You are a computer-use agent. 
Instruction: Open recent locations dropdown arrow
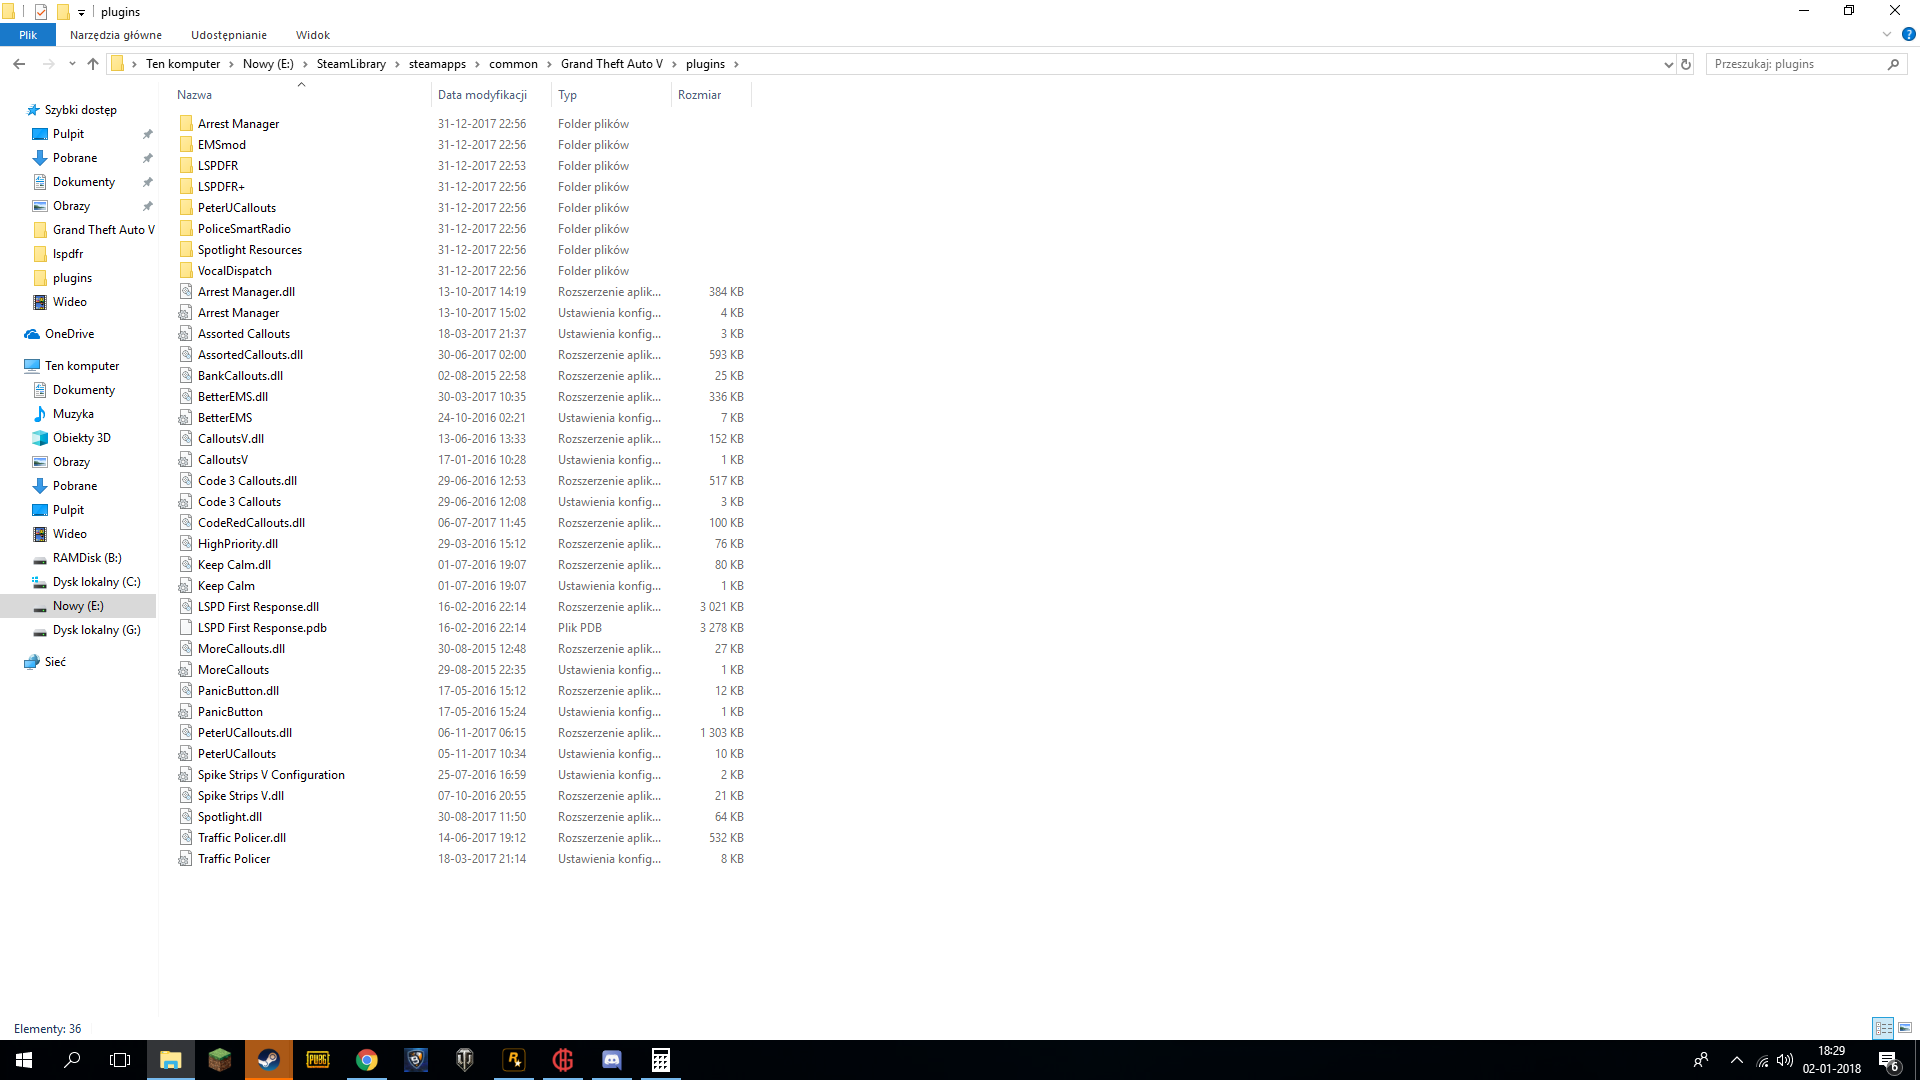(72, 64)
